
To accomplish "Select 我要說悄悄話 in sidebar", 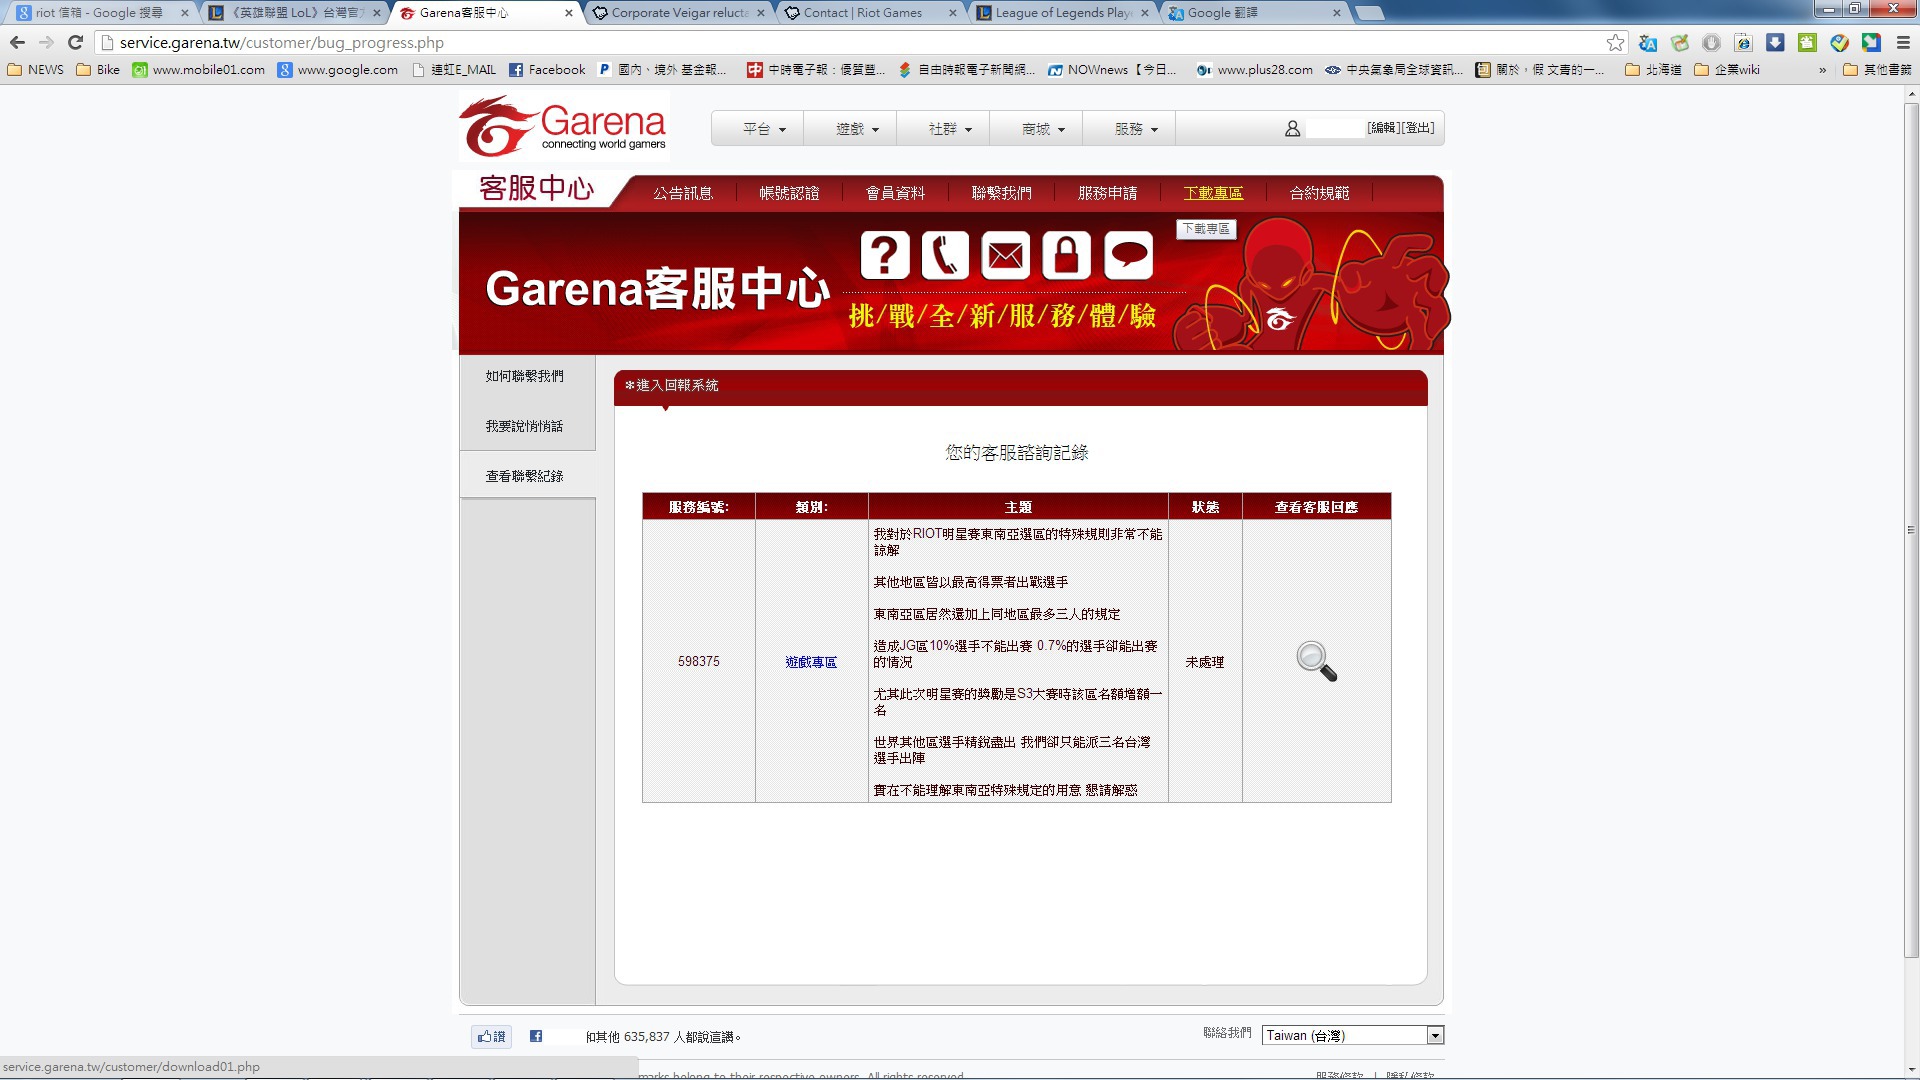I will click(525, 426).
